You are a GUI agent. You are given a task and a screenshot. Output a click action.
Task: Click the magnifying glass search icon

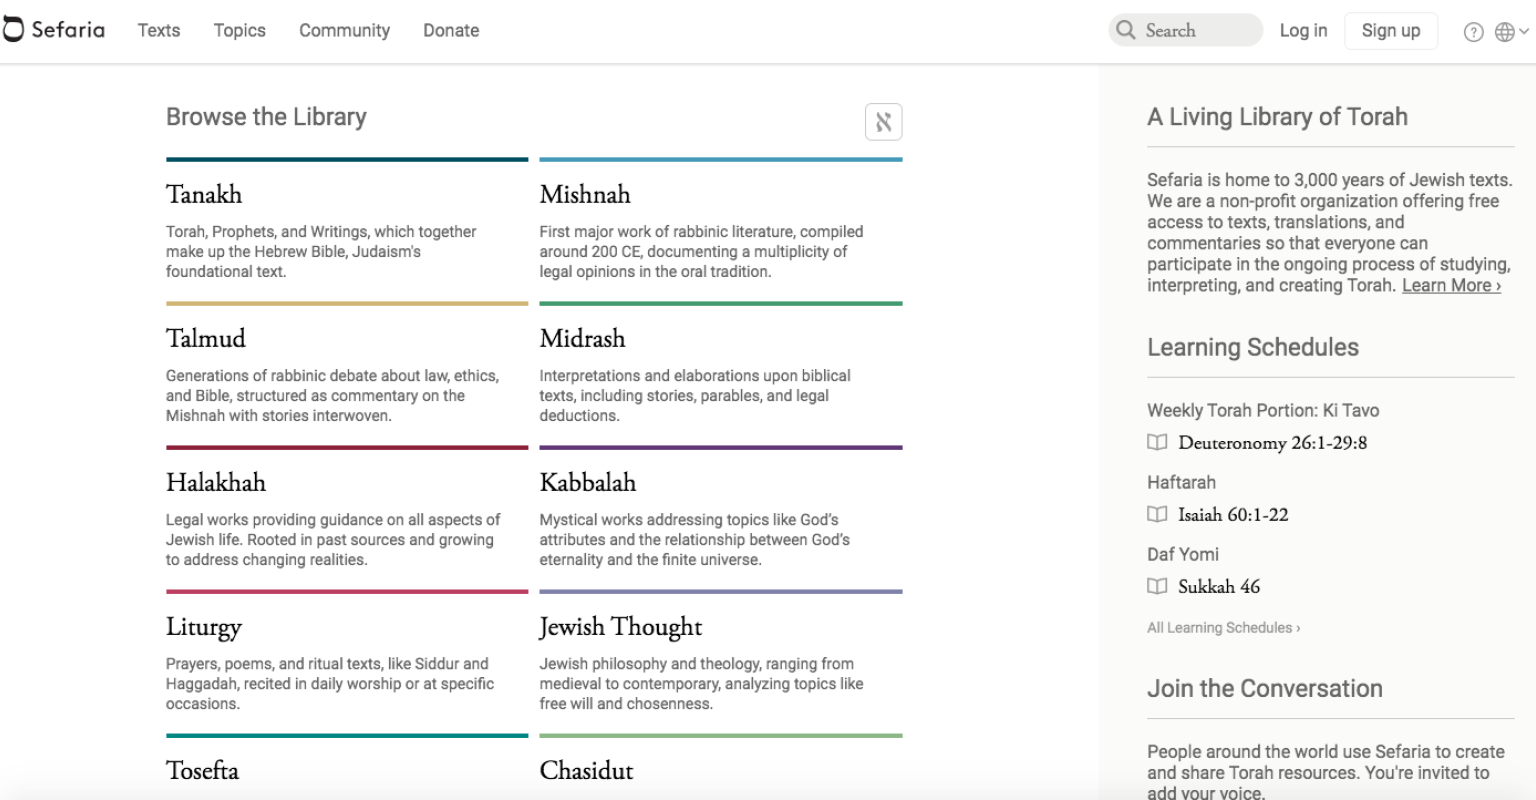coord(1126,30)
